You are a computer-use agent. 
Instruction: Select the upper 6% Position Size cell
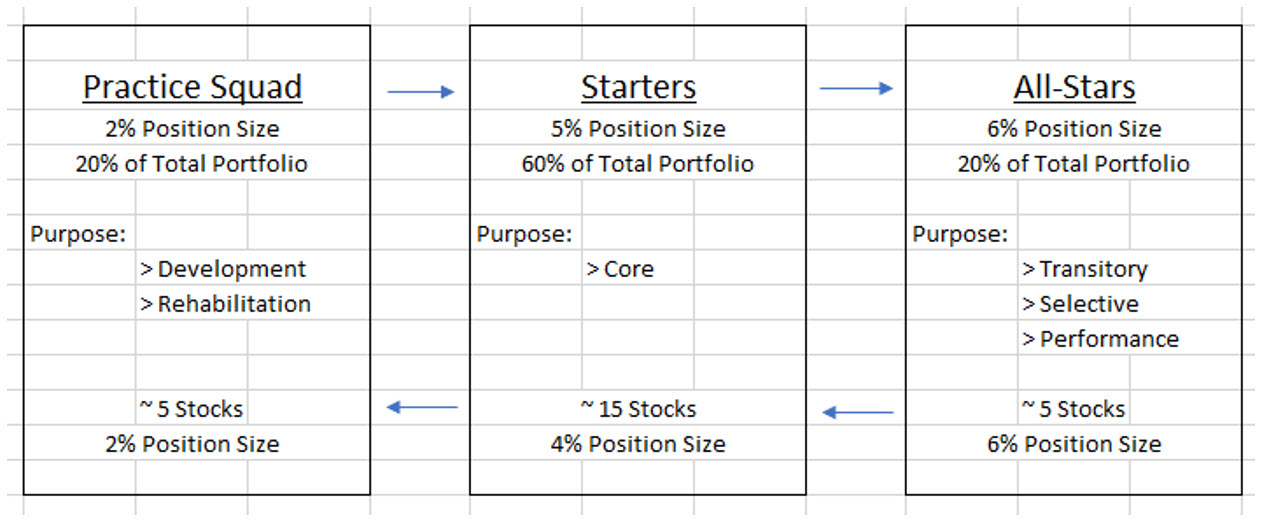(1074, 129)
